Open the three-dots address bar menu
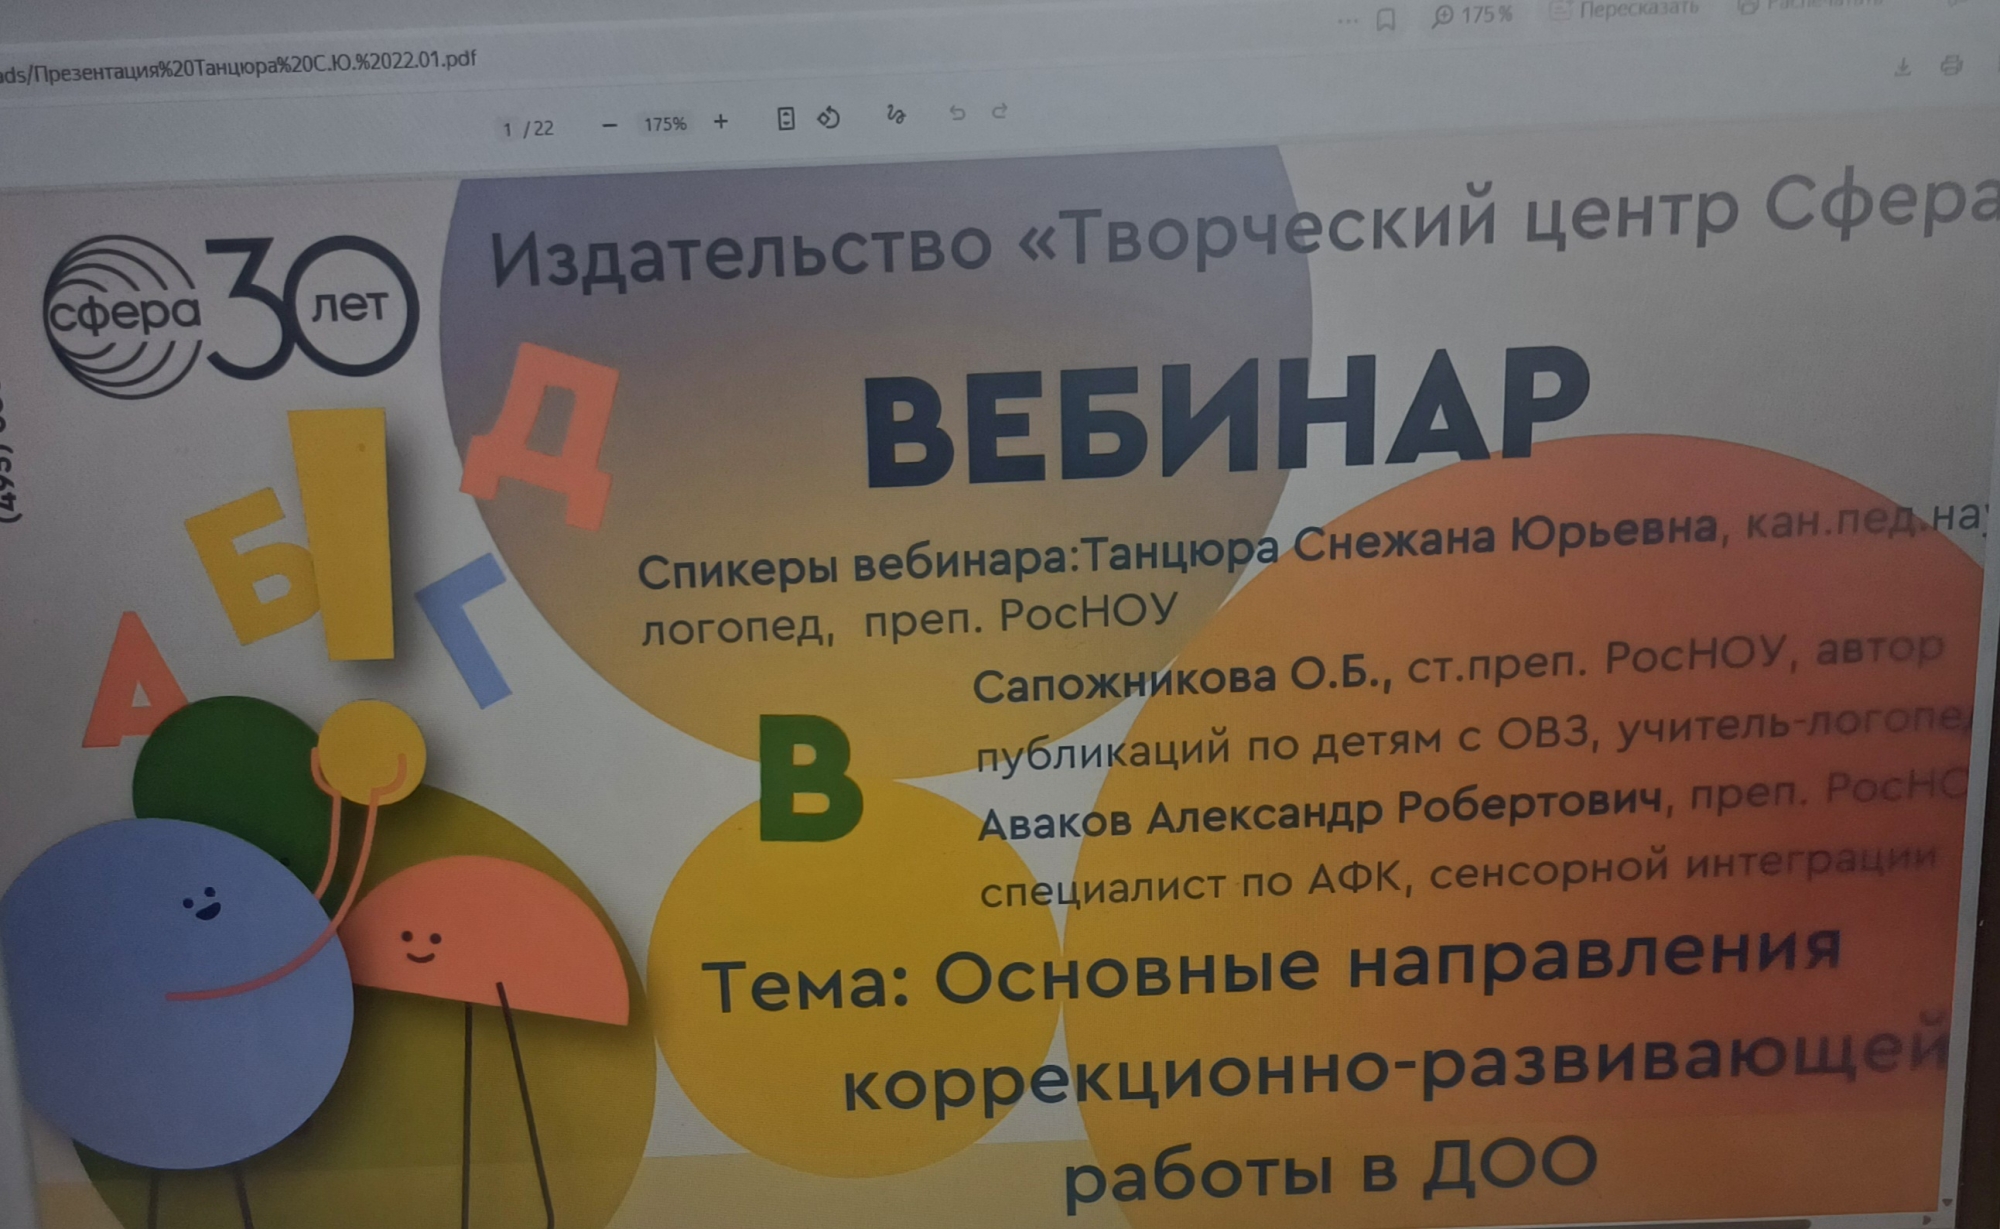 [x=1348, y=21]
